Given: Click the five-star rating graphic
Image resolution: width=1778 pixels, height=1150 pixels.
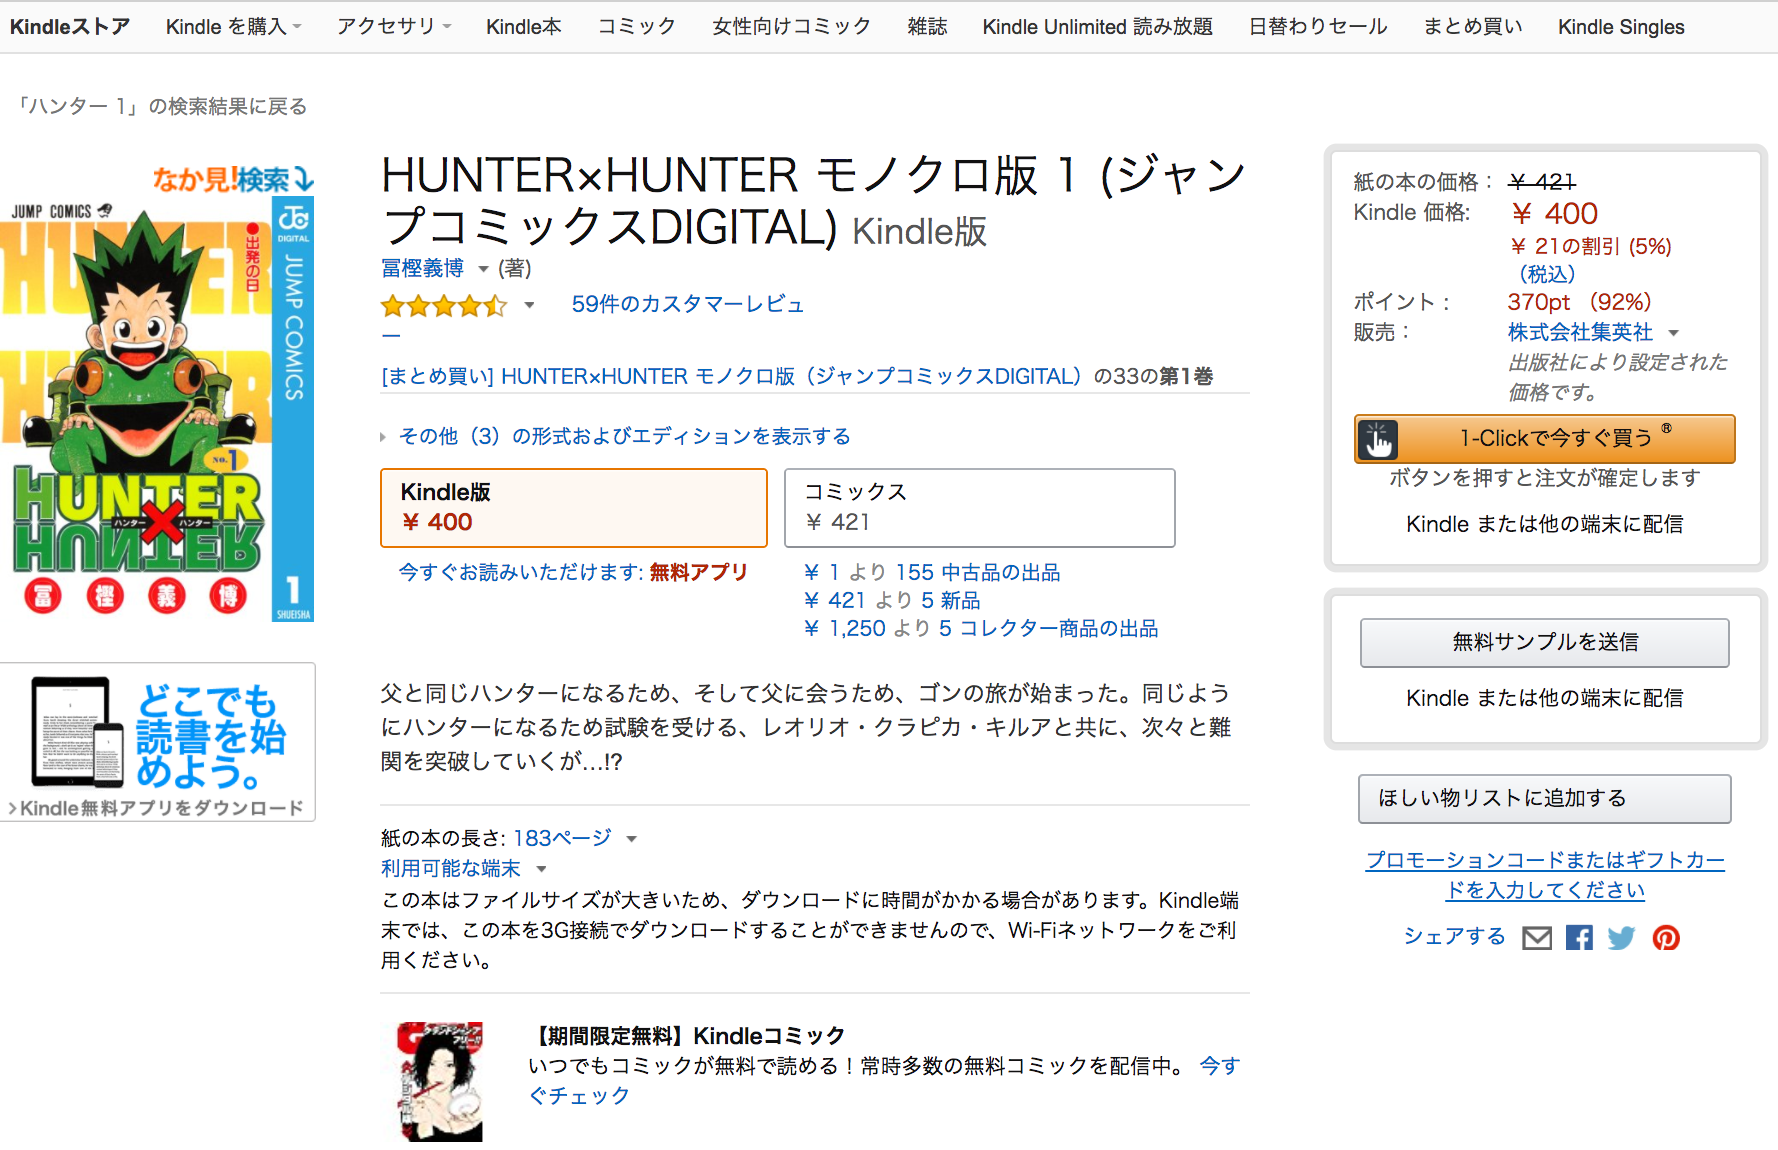Looking at the screenshot, I should [x=444, y=305].
